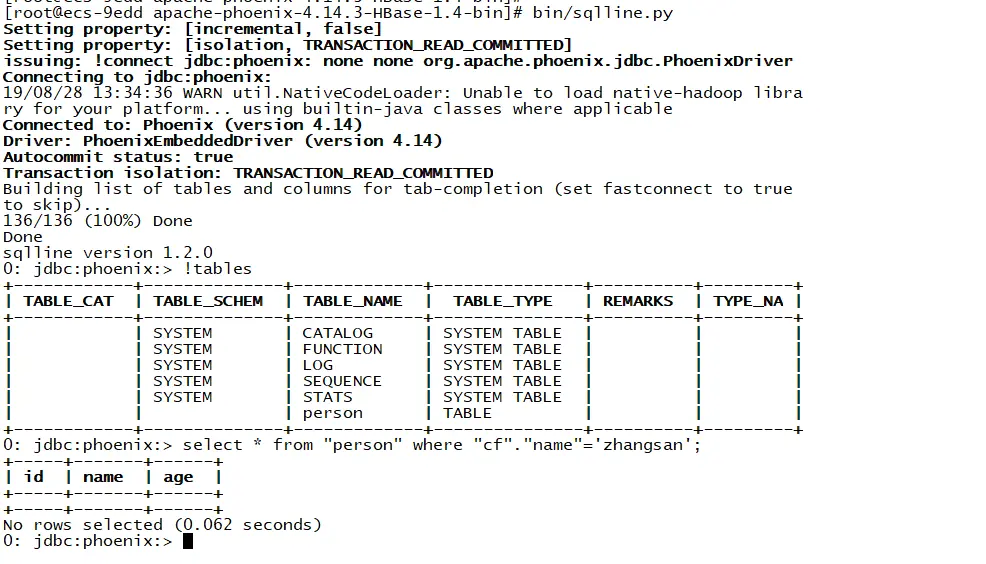Click the TABLE_CAT column header

pos(69,301)
